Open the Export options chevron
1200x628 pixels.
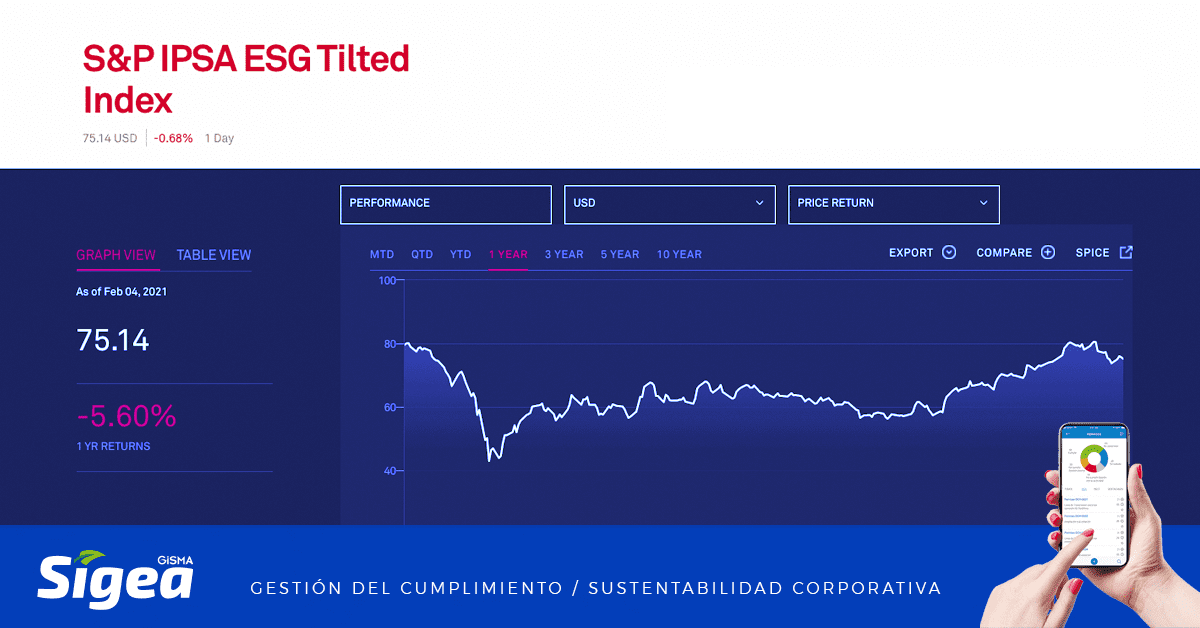[949, 252]
